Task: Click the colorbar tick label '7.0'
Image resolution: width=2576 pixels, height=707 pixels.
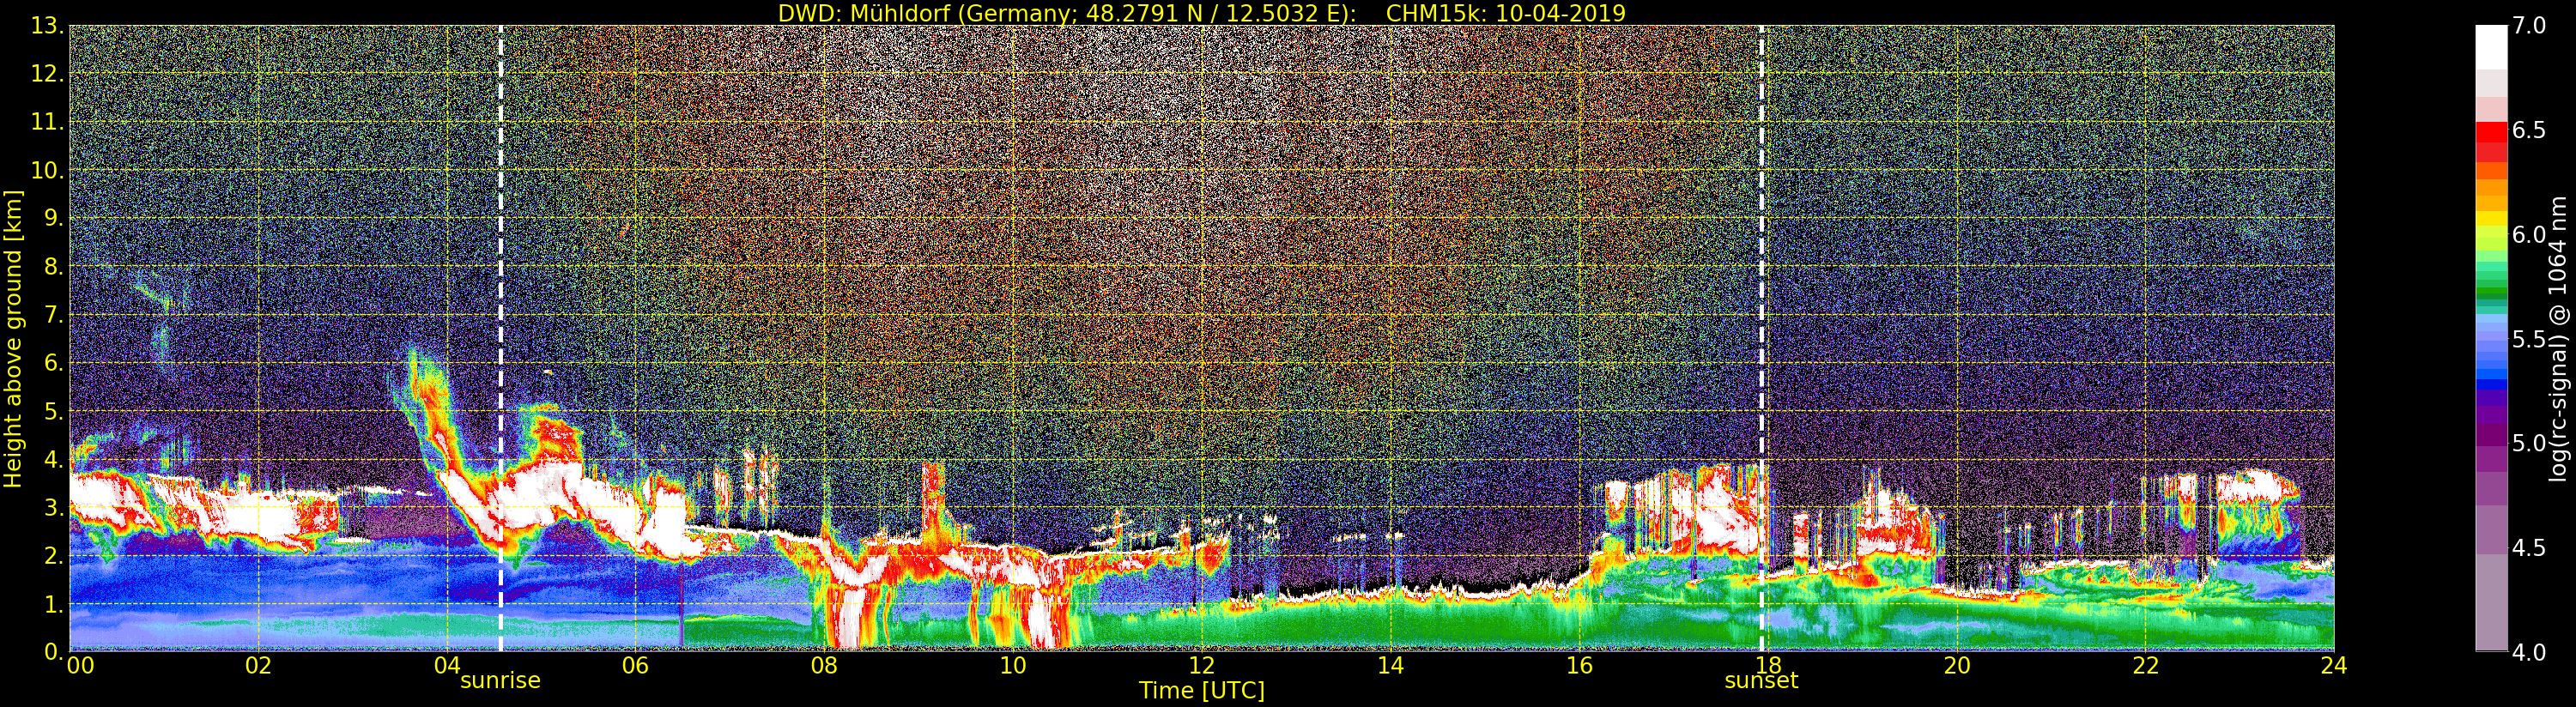Action: [2529, 26]
